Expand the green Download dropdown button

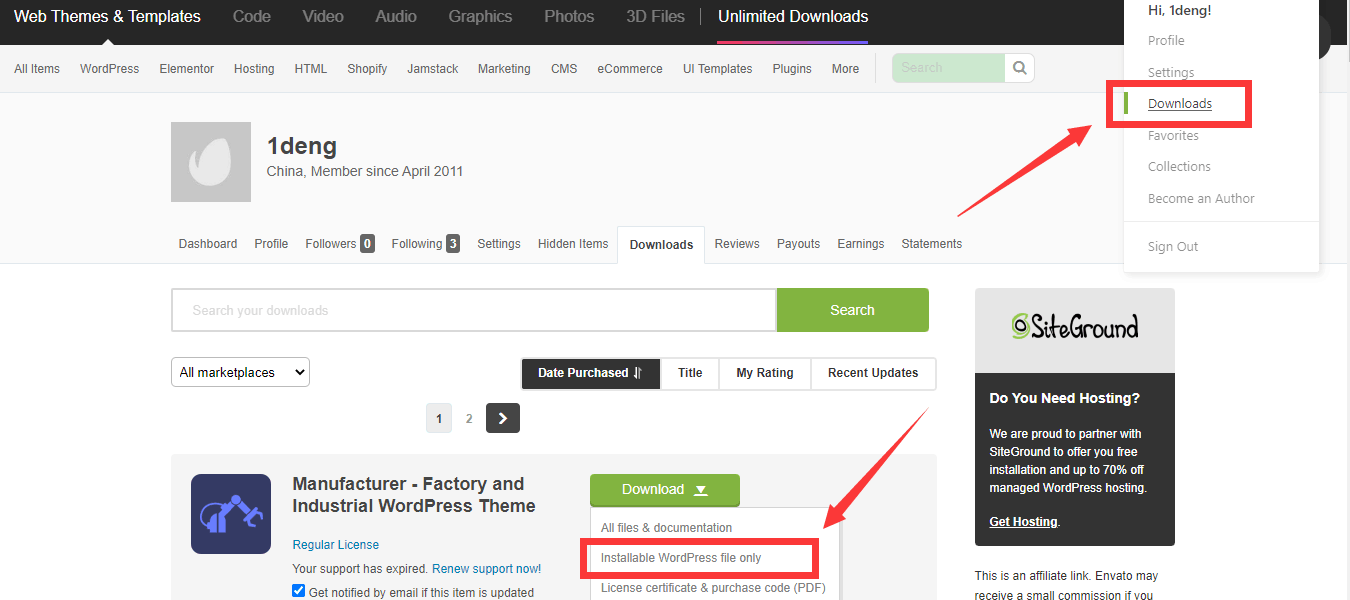point(665,490)
